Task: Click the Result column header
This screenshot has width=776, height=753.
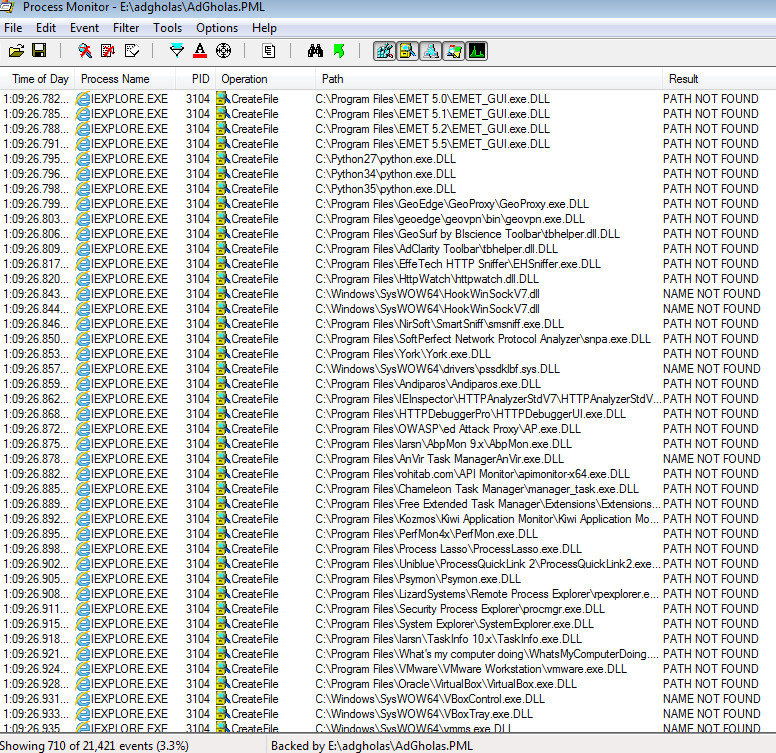Action: [684, 79]
